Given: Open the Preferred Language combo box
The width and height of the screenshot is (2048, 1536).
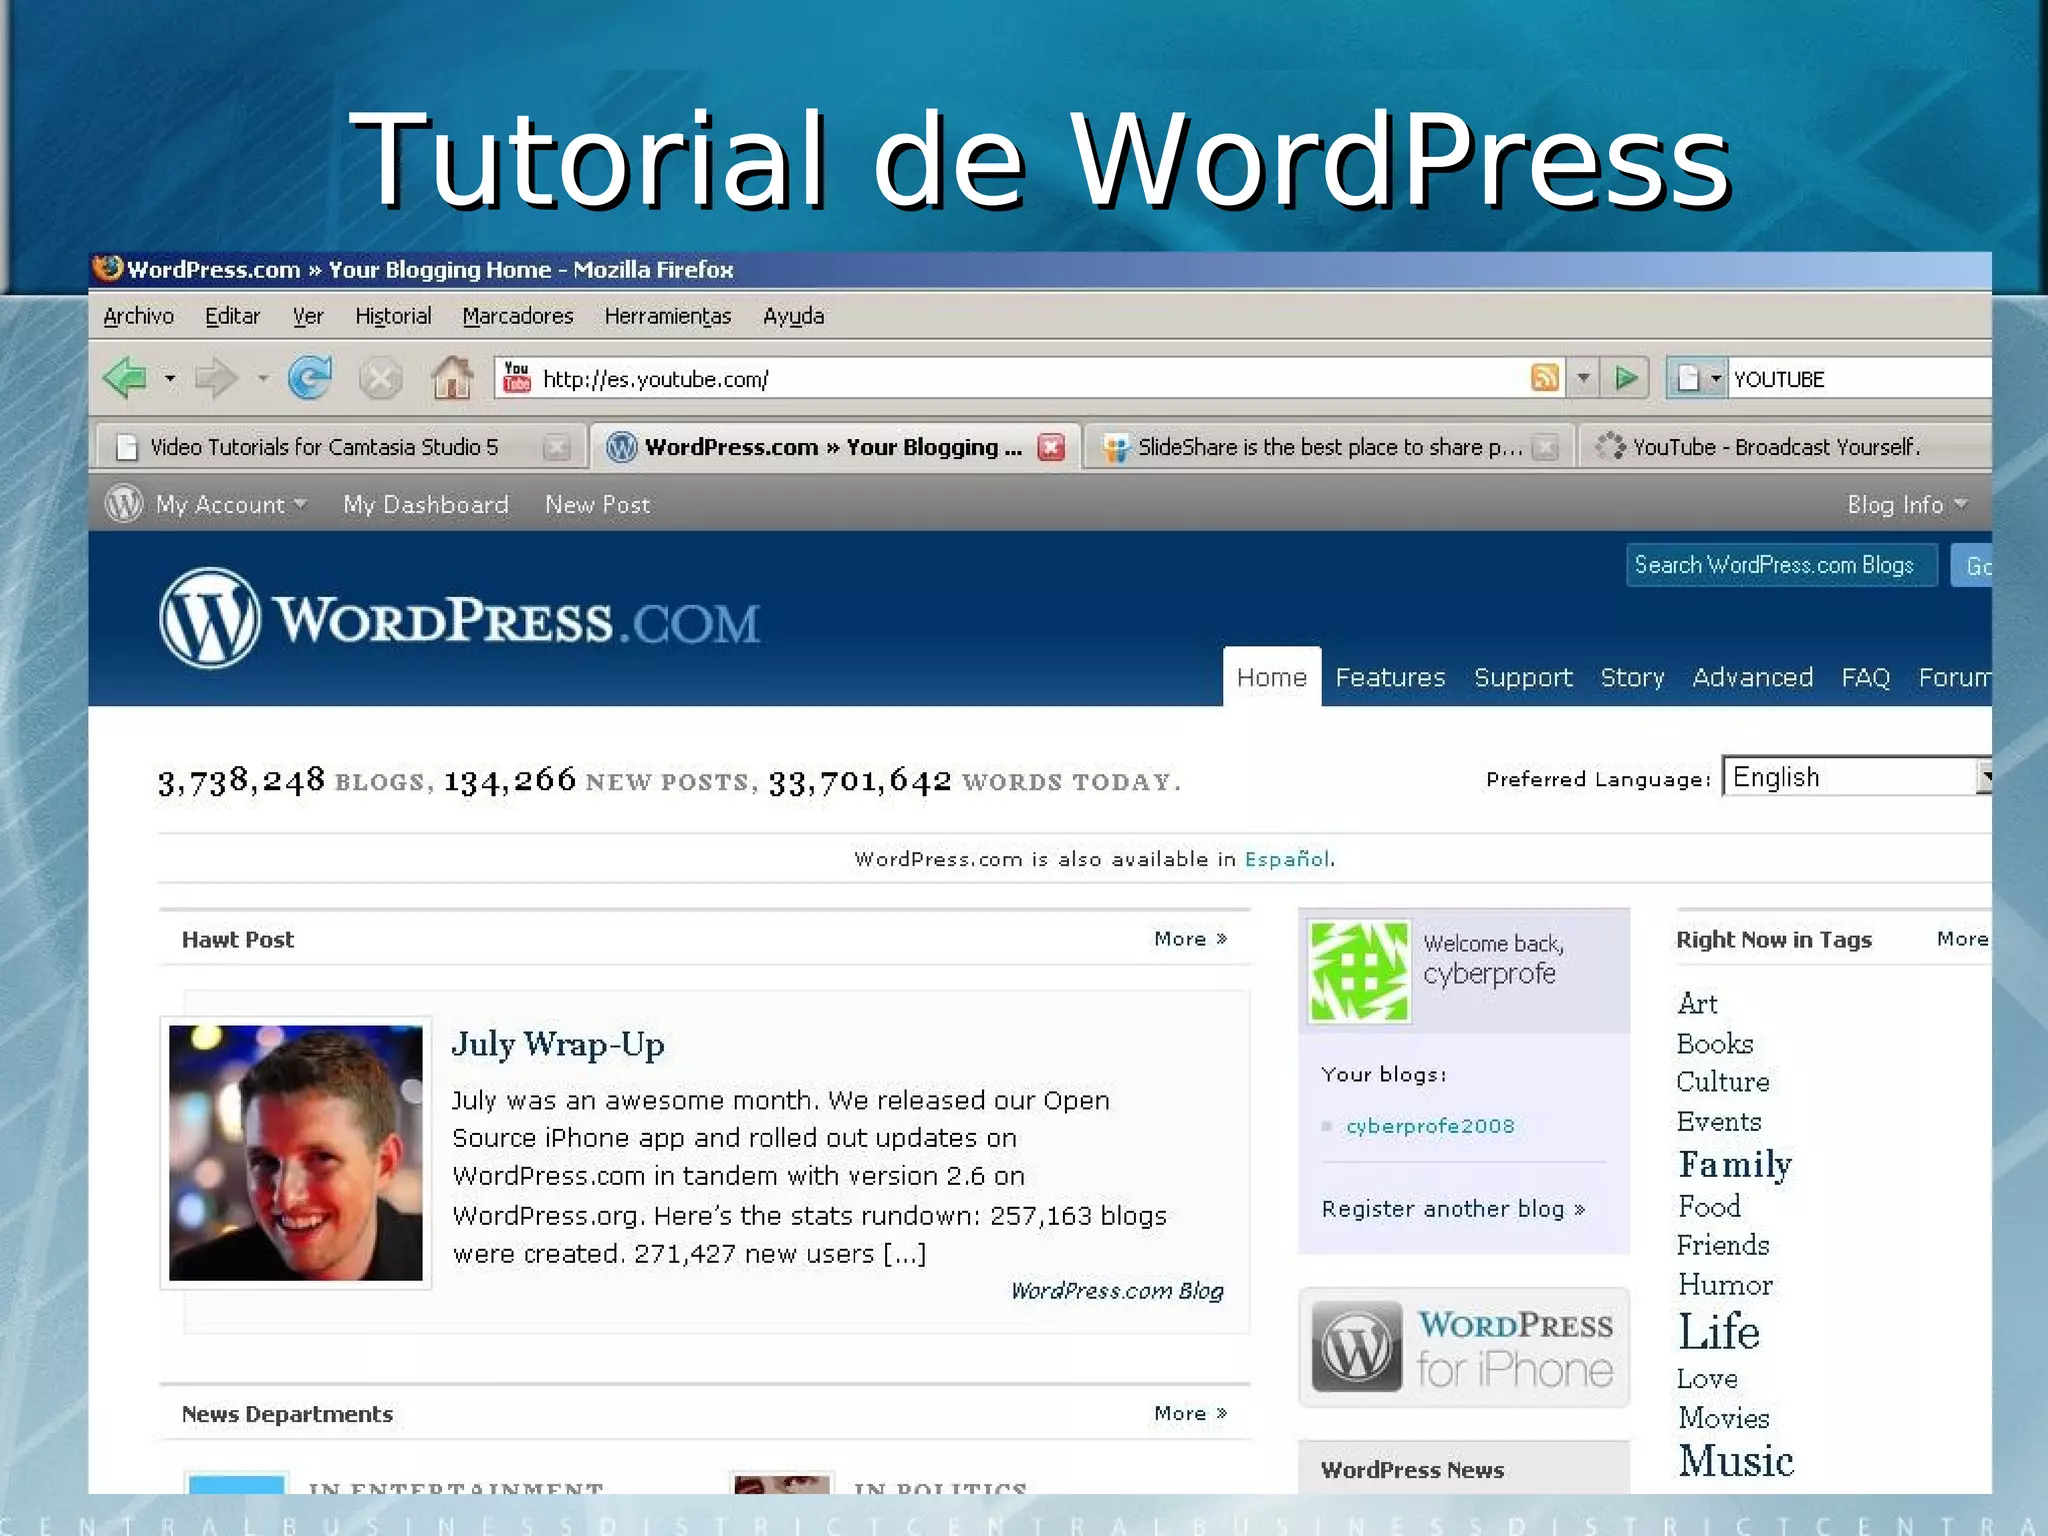Looking at the screenshot, I should [1855, 777].
